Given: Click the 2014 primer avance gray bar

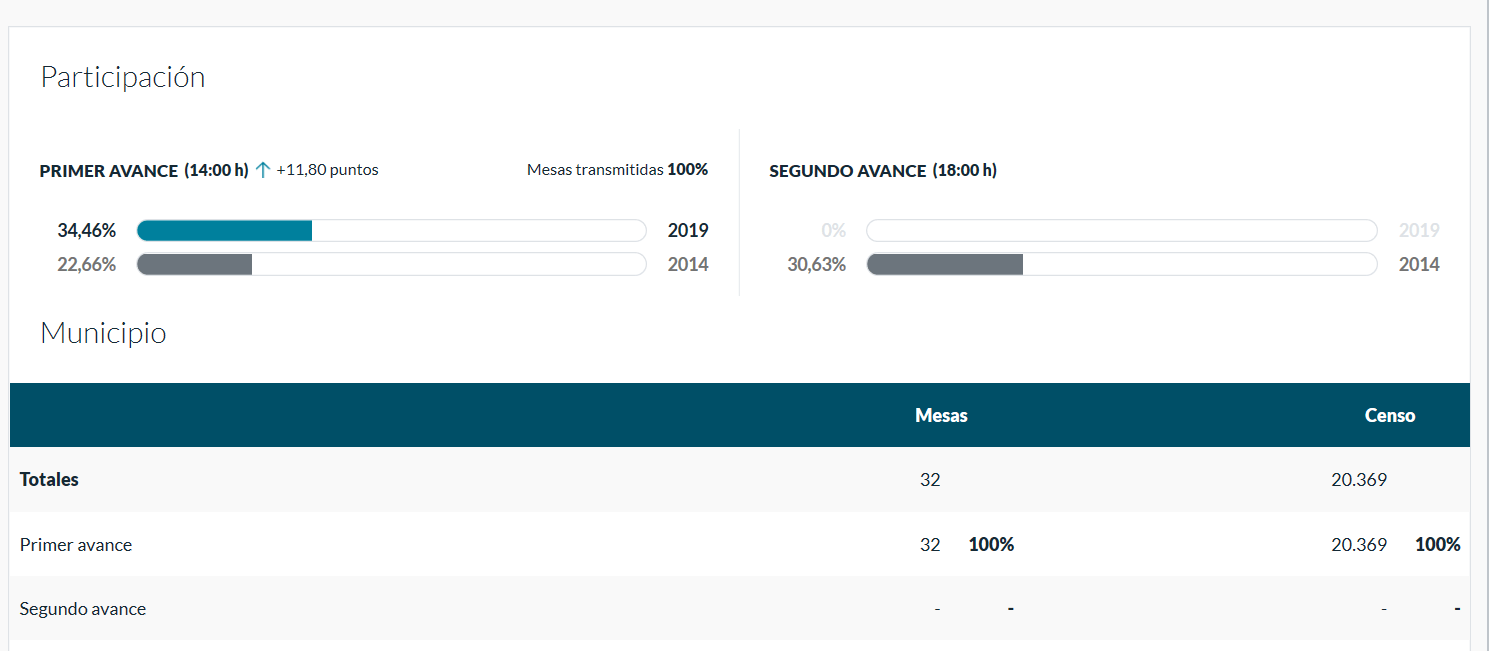Looking at the screenshot, I should pos(391,265).
